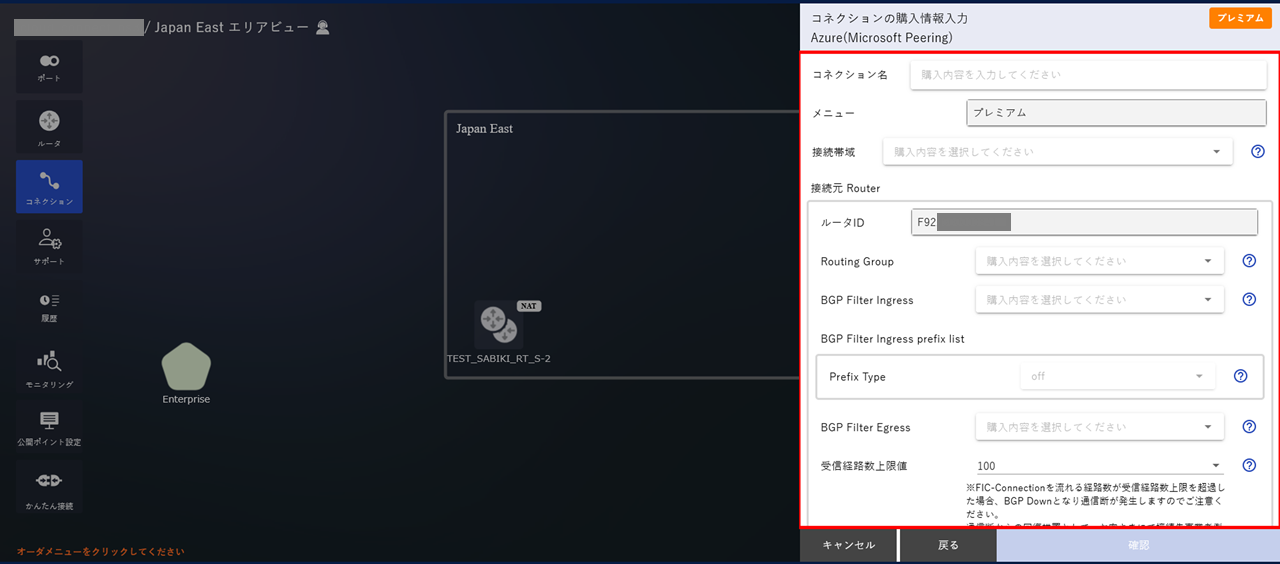Viewport: 1280px width, 564px height.
Task: Click the Japan East エリアビュー heading
Action: click(x=232, y=28)
